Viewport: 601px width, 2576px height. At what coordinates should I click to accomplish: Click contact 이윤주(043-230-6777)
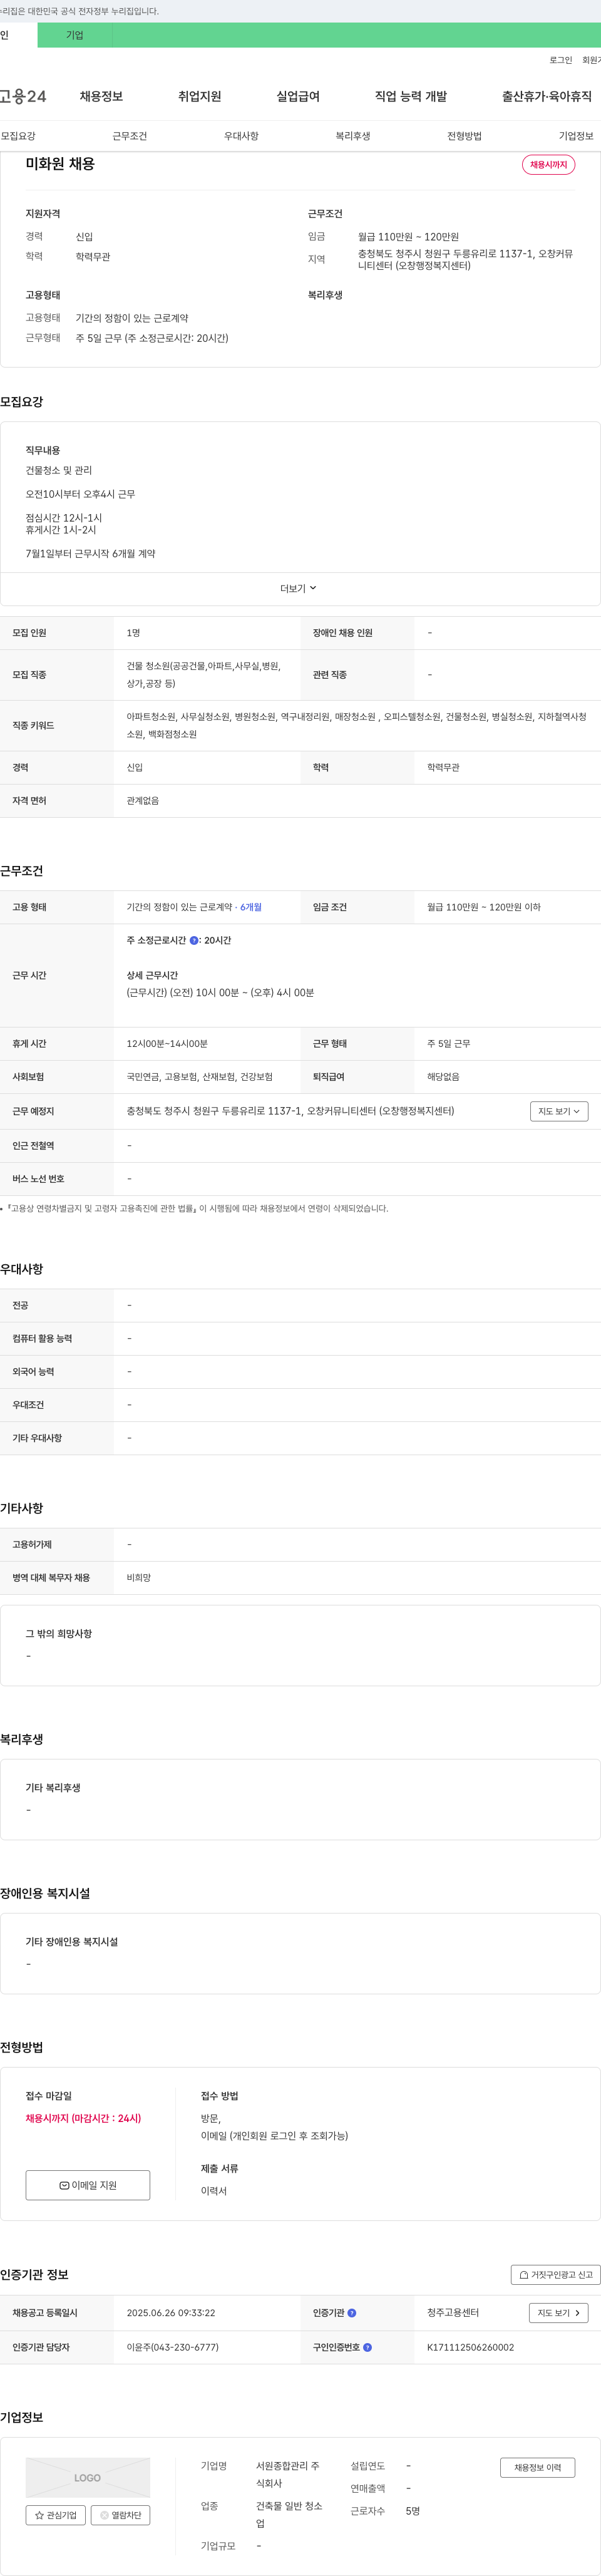tap(172, 2347)
